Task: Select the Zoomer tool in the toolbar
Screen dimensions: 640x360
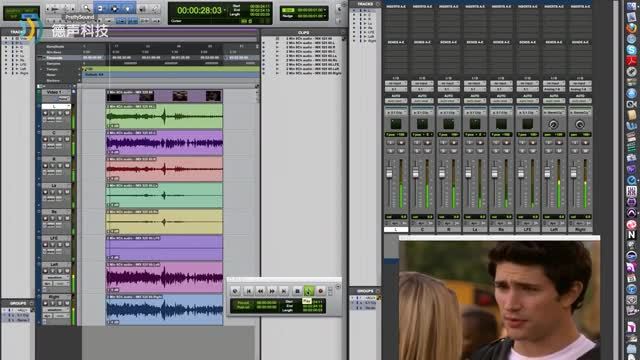Action: [87, 8]
